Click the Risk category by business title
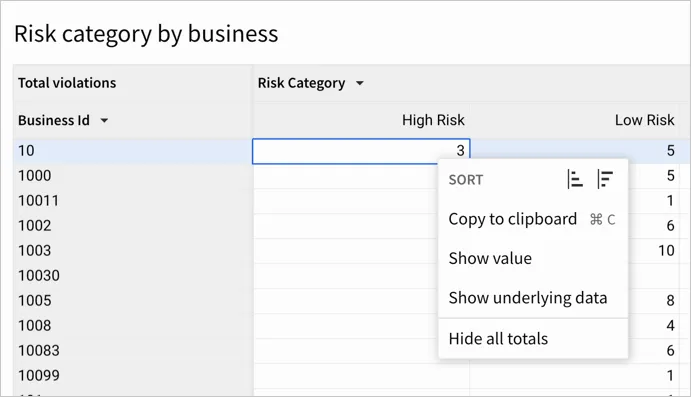The width and height of the screenshot is (691, 397). point(146,34)
